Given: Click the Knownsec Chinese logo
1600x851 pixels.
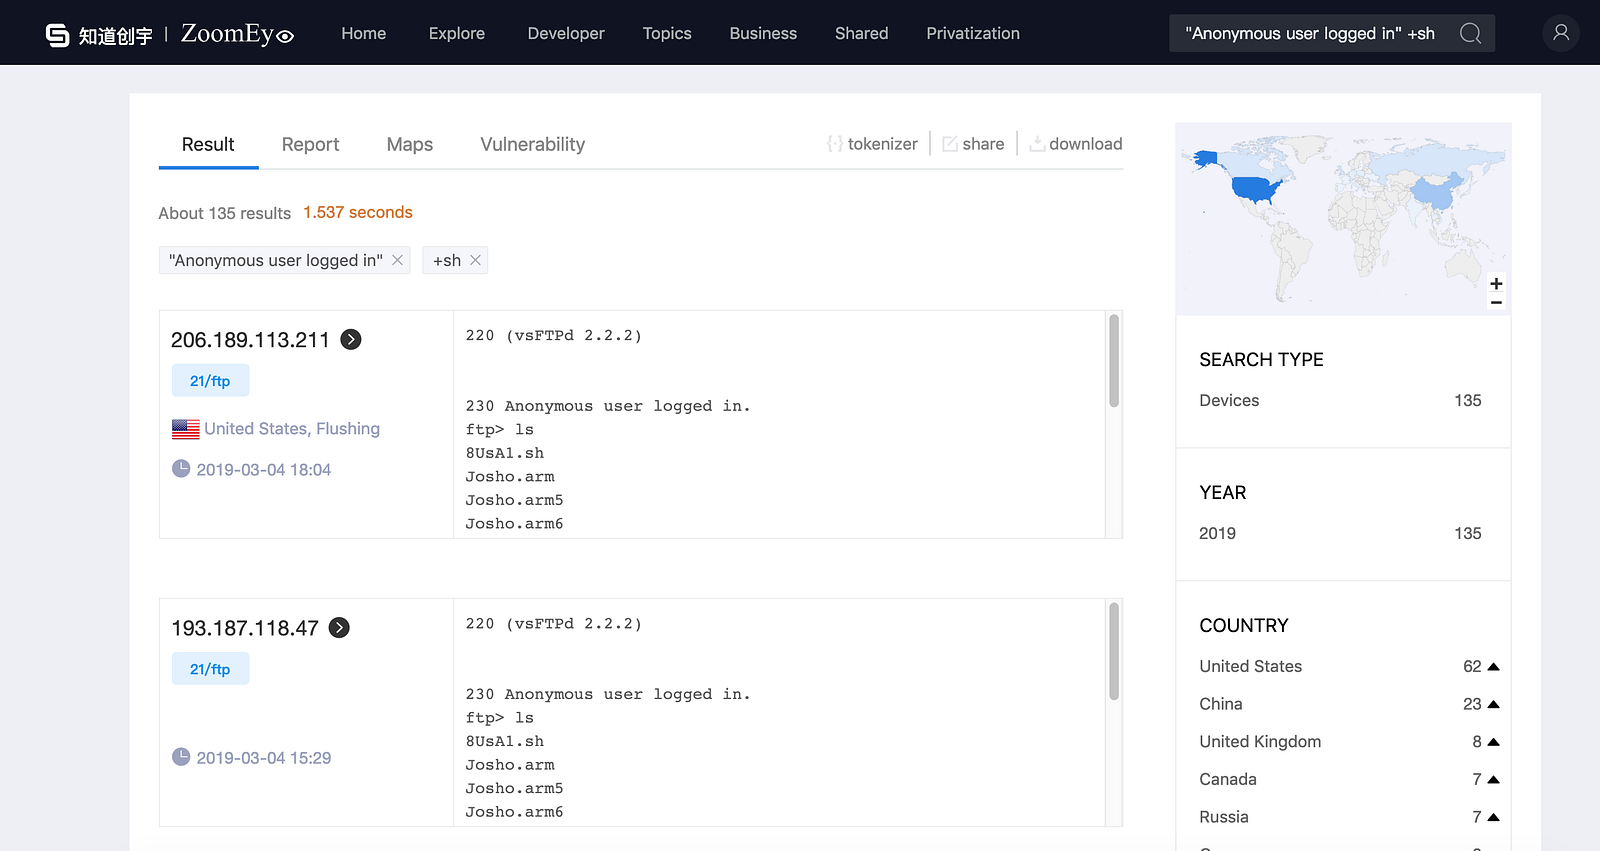Looking at the screenshot, I should 99,35.
